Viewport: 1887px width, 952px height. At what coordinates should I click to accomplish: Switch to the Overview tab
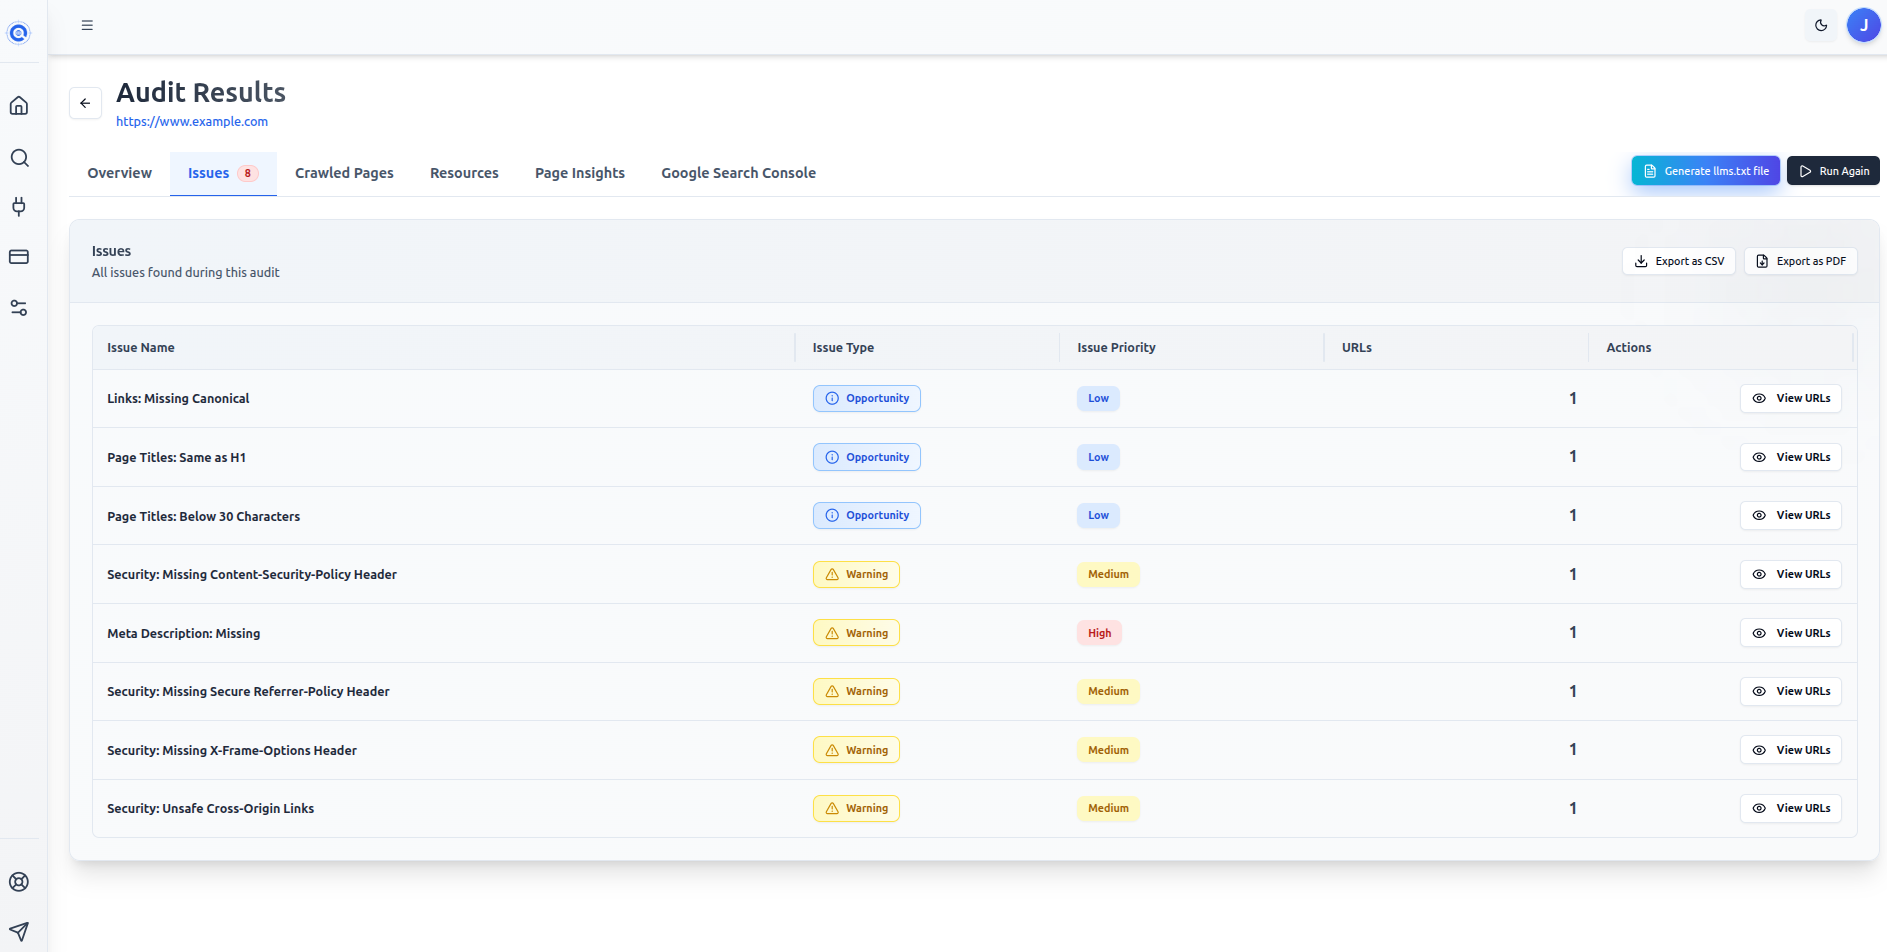(x=119, y=172)
